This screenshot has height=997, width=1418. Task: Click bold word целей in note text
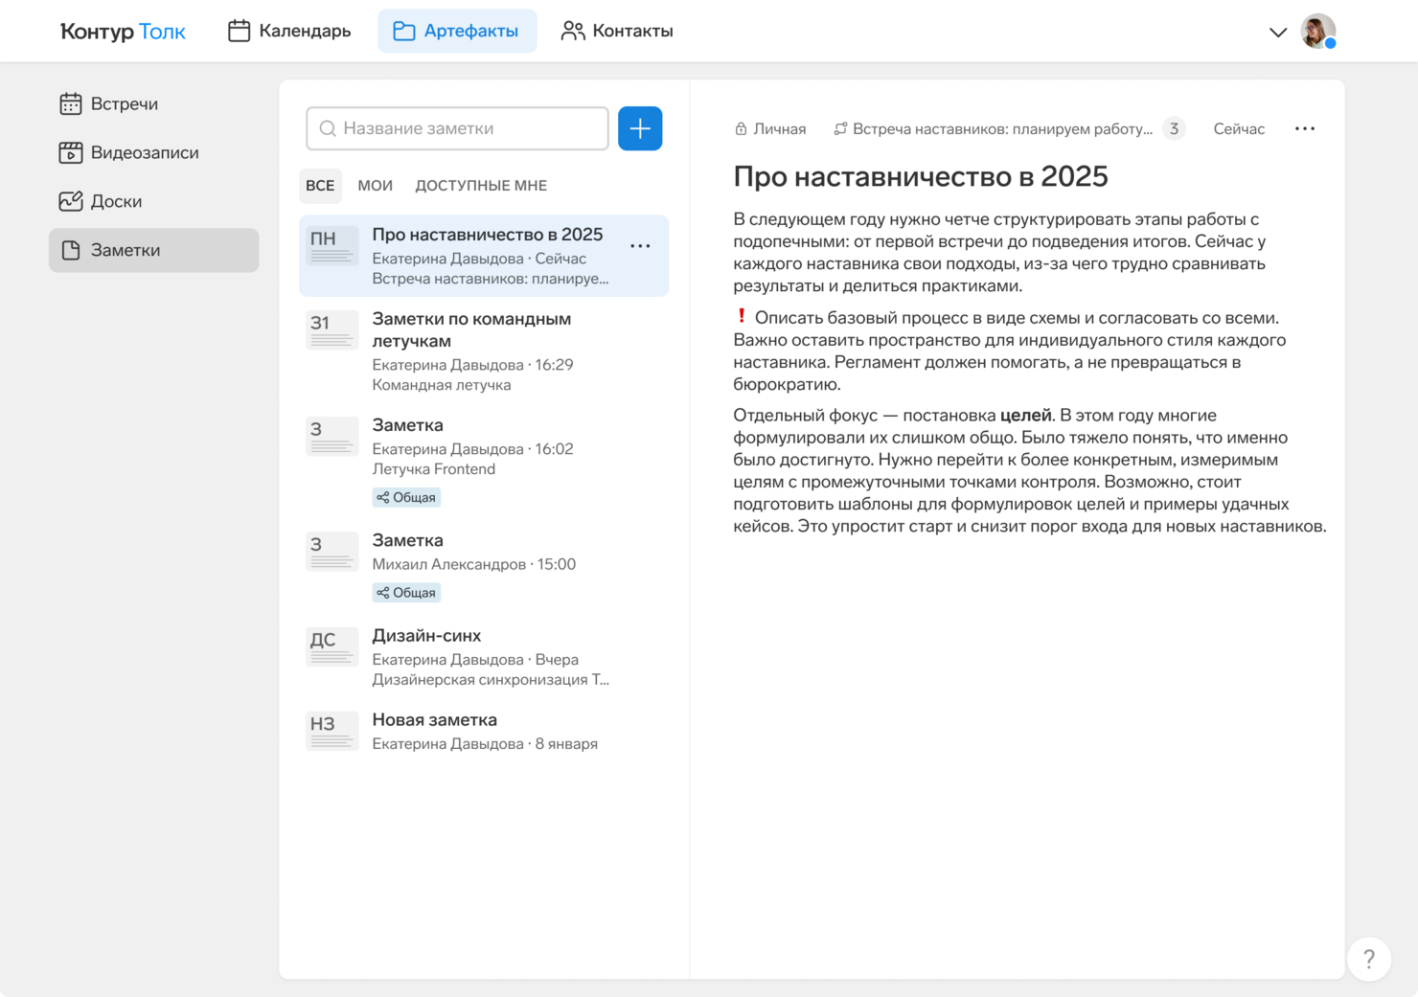(1025, 415)
